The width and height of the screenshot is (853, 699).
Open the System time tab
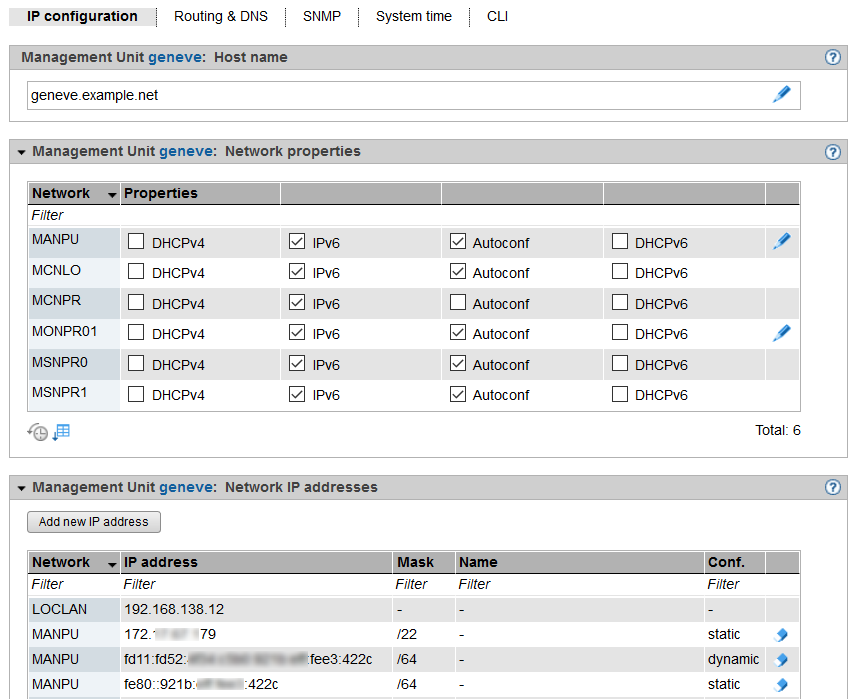click(x=413, y=17)
